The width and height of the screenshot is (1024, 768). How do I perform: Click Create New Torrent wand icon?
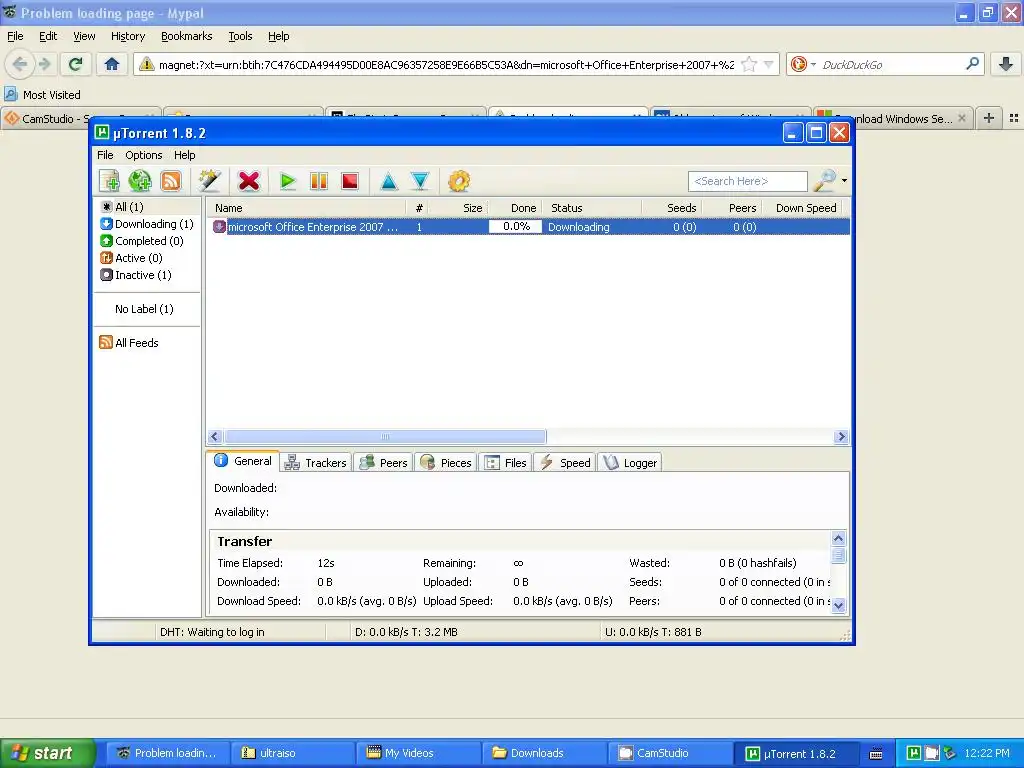point(209,181)
